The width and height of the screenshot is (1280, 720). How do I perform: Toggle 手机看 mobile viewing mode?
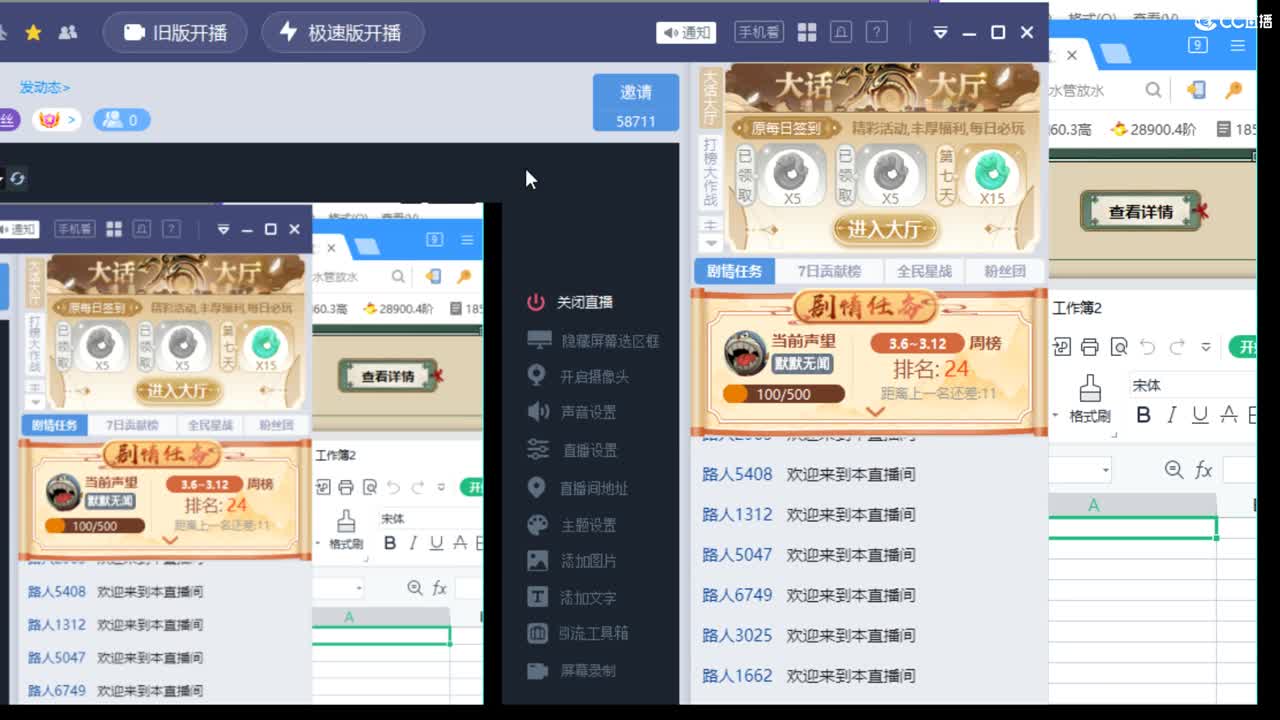[759, 31]
